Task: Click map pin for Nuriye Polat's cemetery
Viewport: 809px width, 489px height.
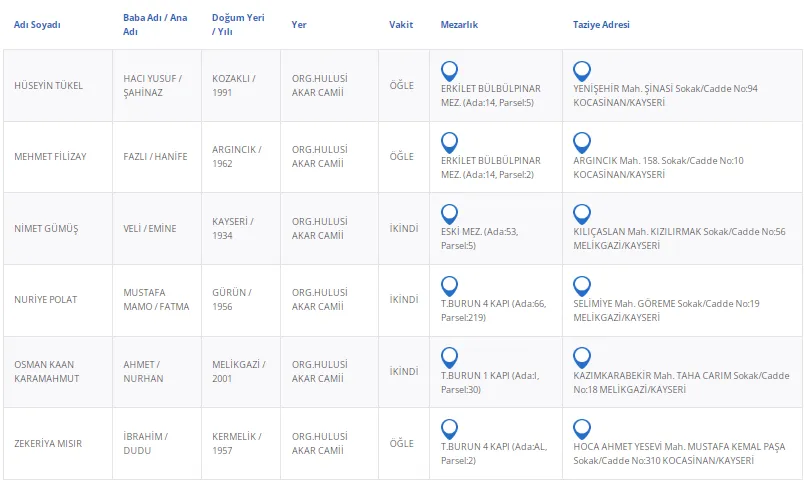Action: tap(450, 286)
